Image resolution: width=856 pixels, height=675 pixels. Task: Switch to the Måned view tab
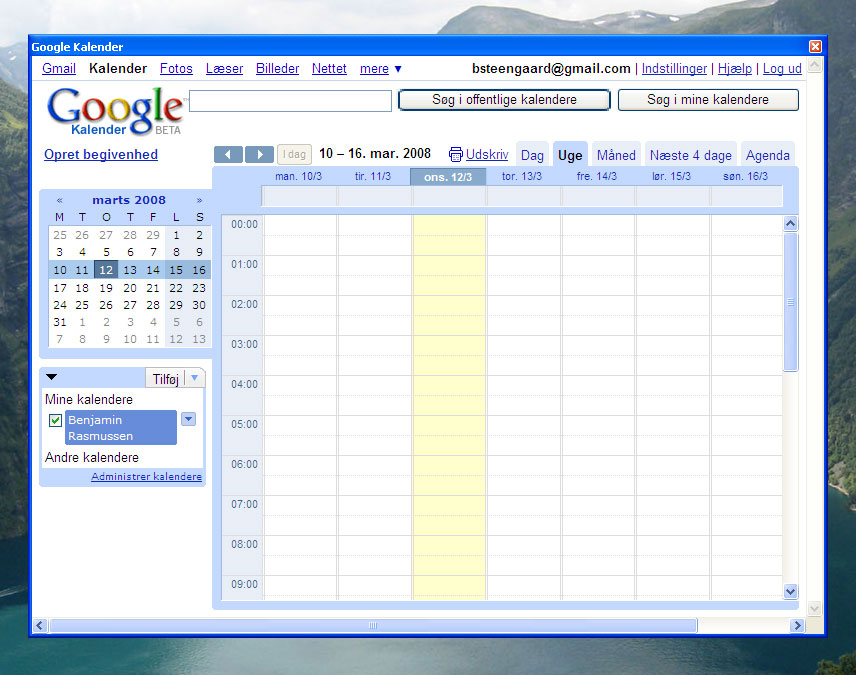[616, 155]
